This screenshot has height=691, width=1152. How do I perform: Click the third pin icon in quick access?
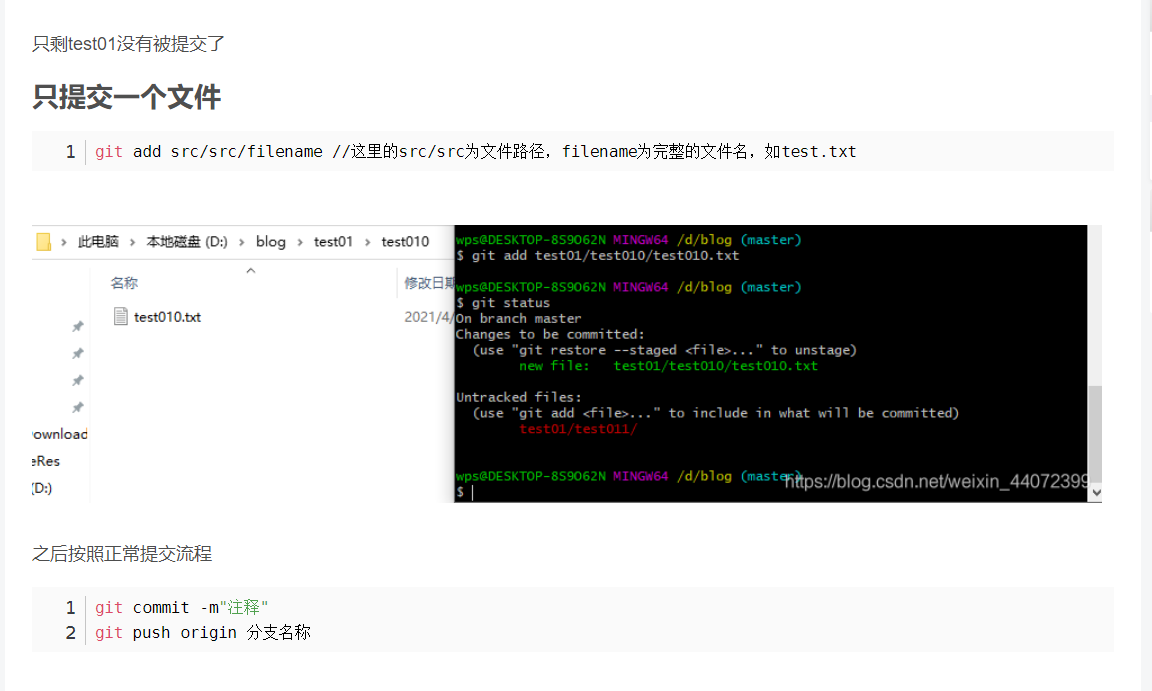77,380
